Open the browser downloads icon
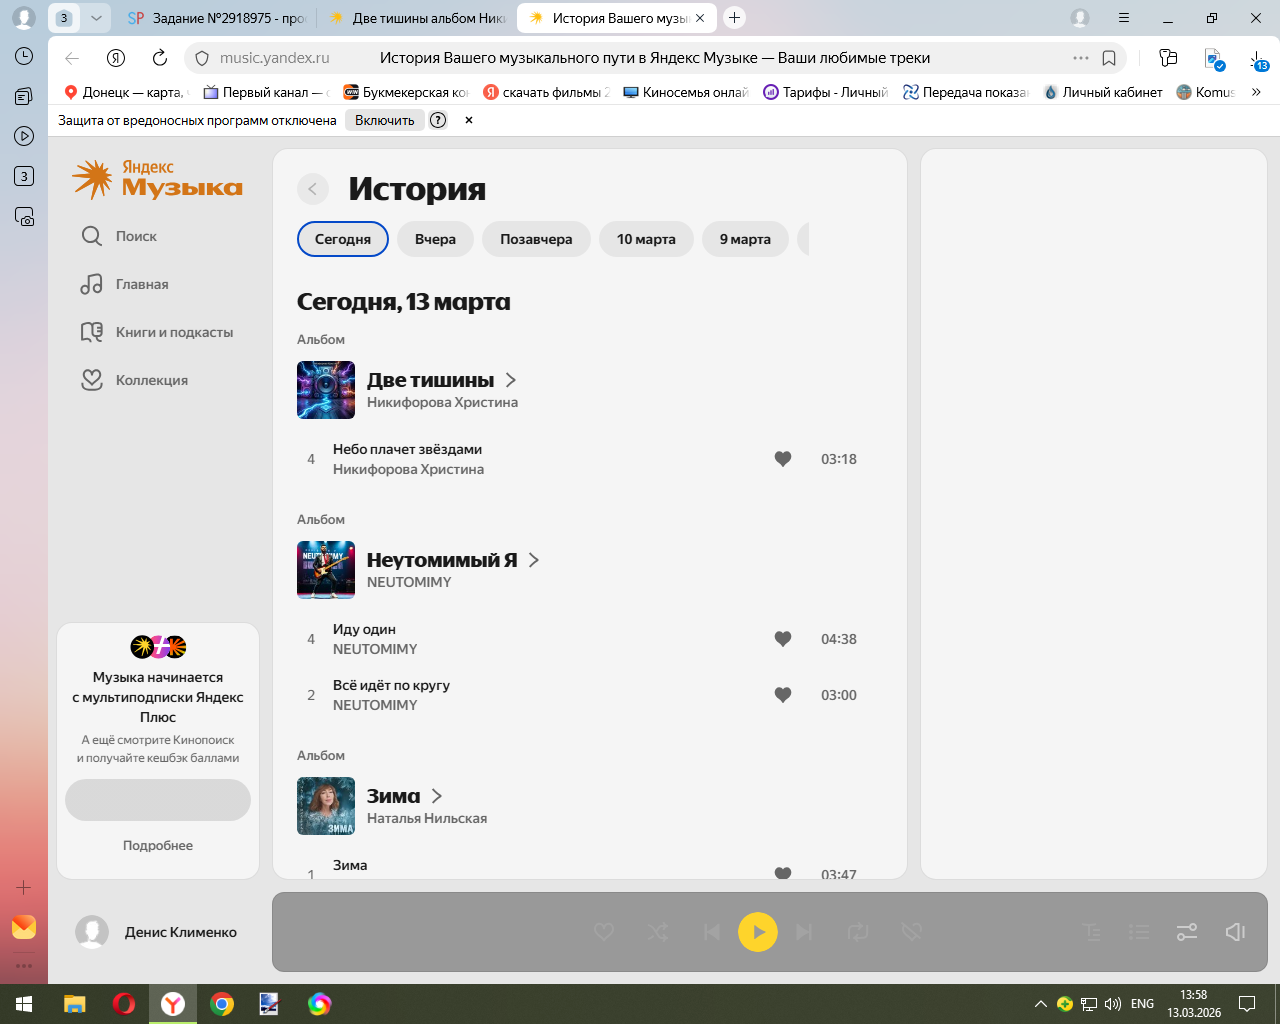Viewport: 1280px width, 1024px height. pyautogui.click(x=1258, y=60)
